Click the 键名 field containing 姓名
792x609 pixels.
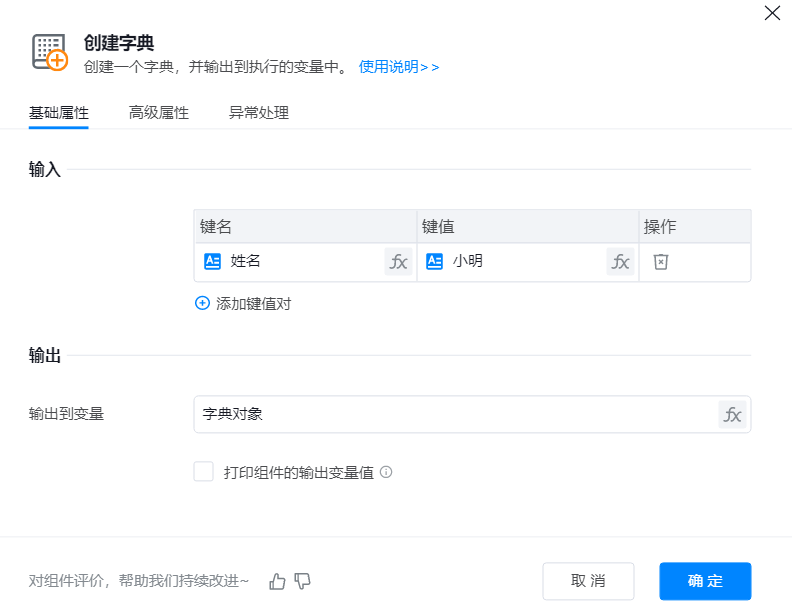pos(300,262)
